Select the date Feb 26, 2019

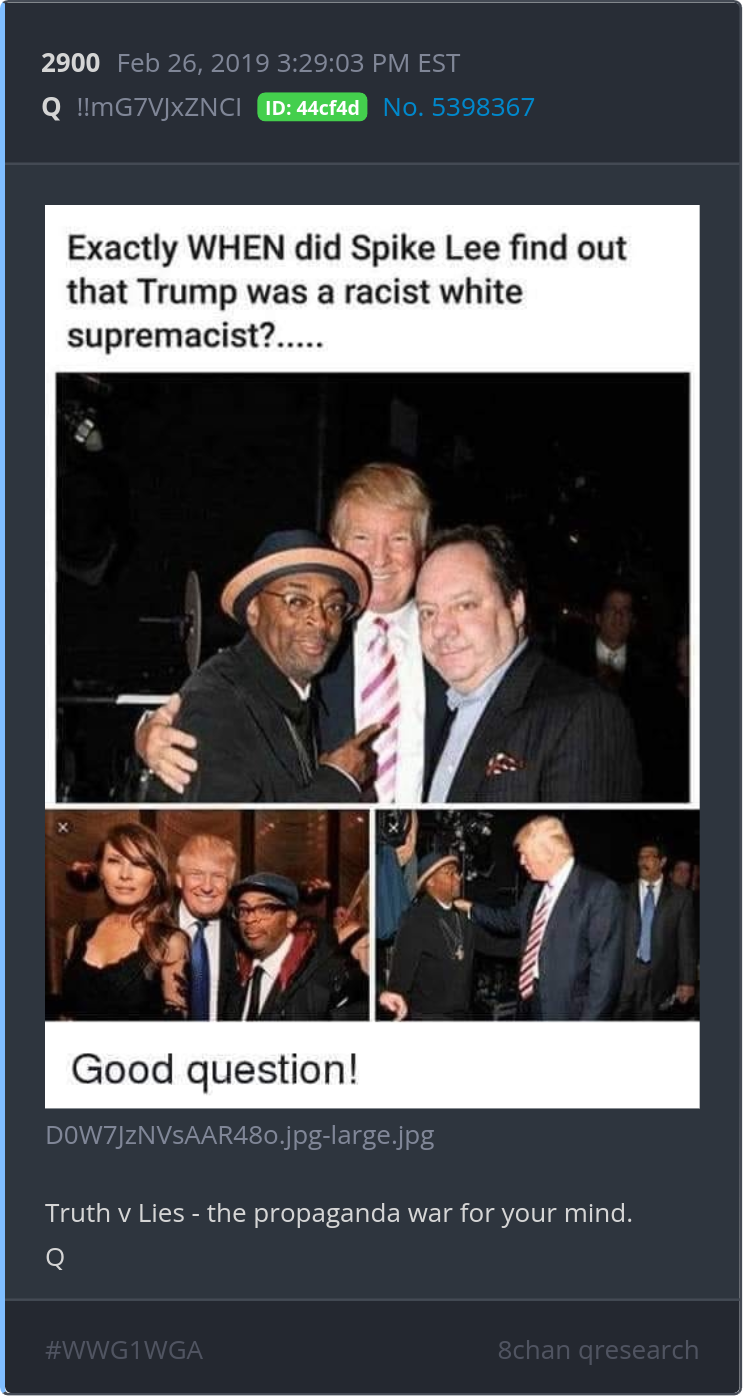pyautogui.click(x=192, y=63)
